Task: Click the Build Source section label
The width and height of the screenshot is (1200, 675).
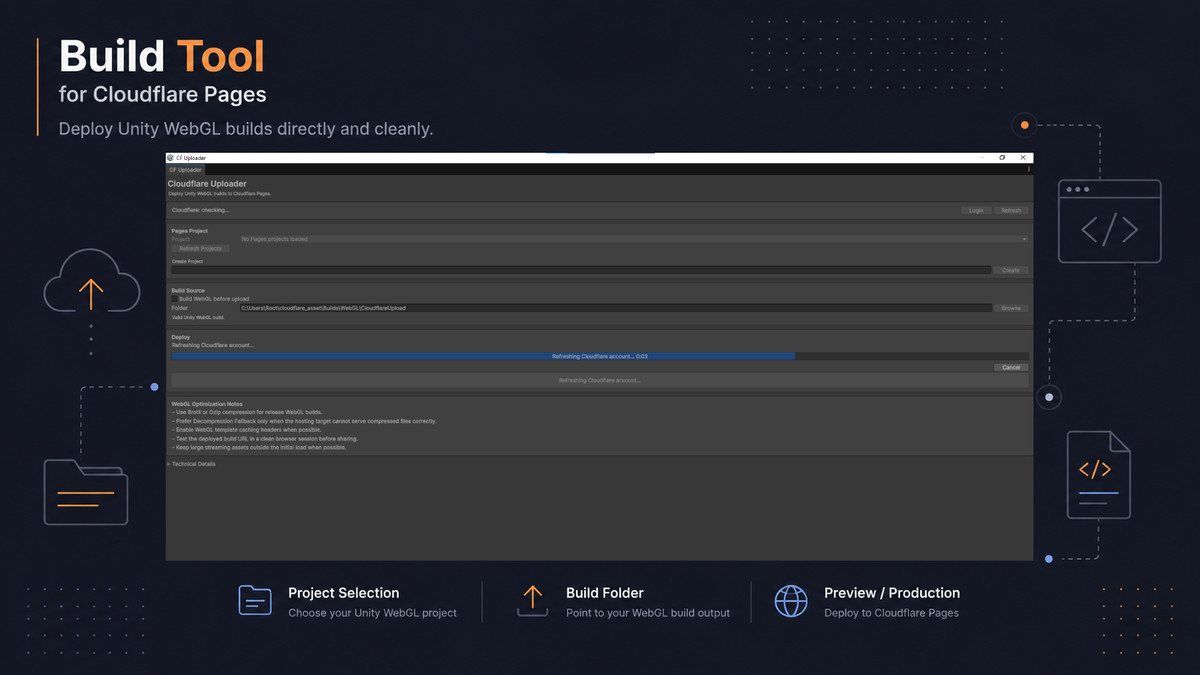Action: coord(188,290)
